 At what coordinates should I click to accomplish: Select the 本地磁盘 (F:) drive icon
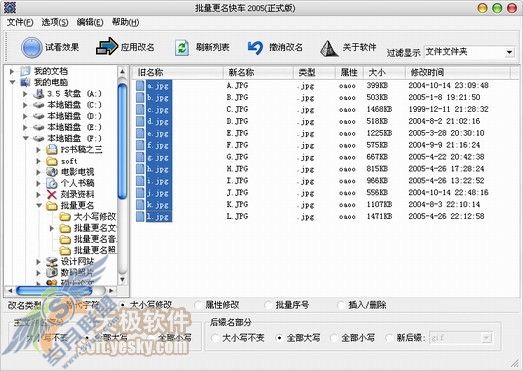tap(39, 138)
